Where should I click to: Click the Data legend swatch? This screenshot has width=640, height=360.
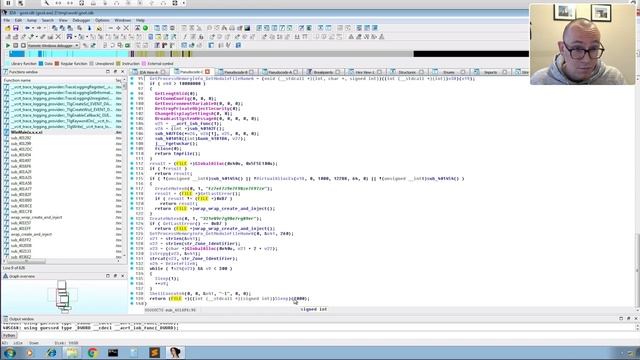point(40,64)
